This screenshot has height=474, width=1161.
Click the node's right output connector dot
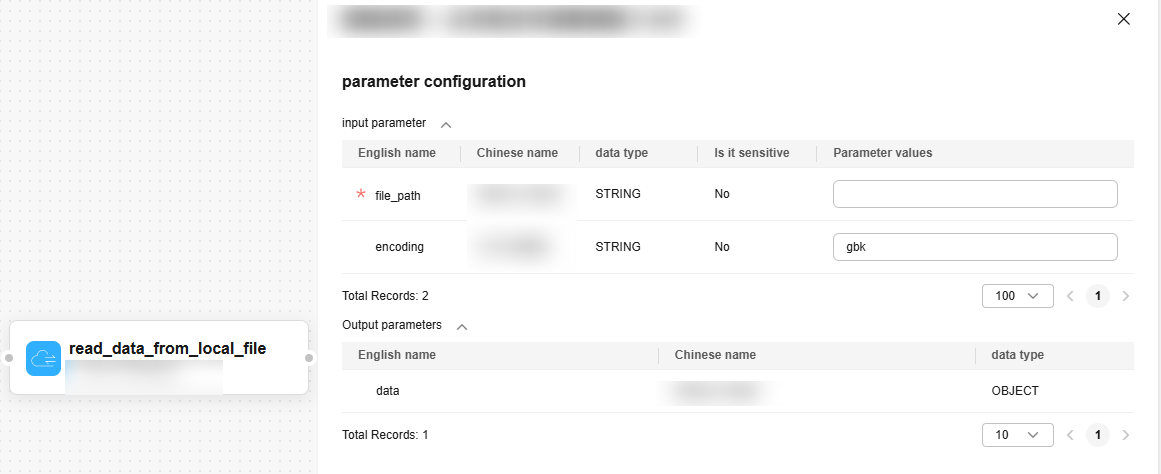310,358
